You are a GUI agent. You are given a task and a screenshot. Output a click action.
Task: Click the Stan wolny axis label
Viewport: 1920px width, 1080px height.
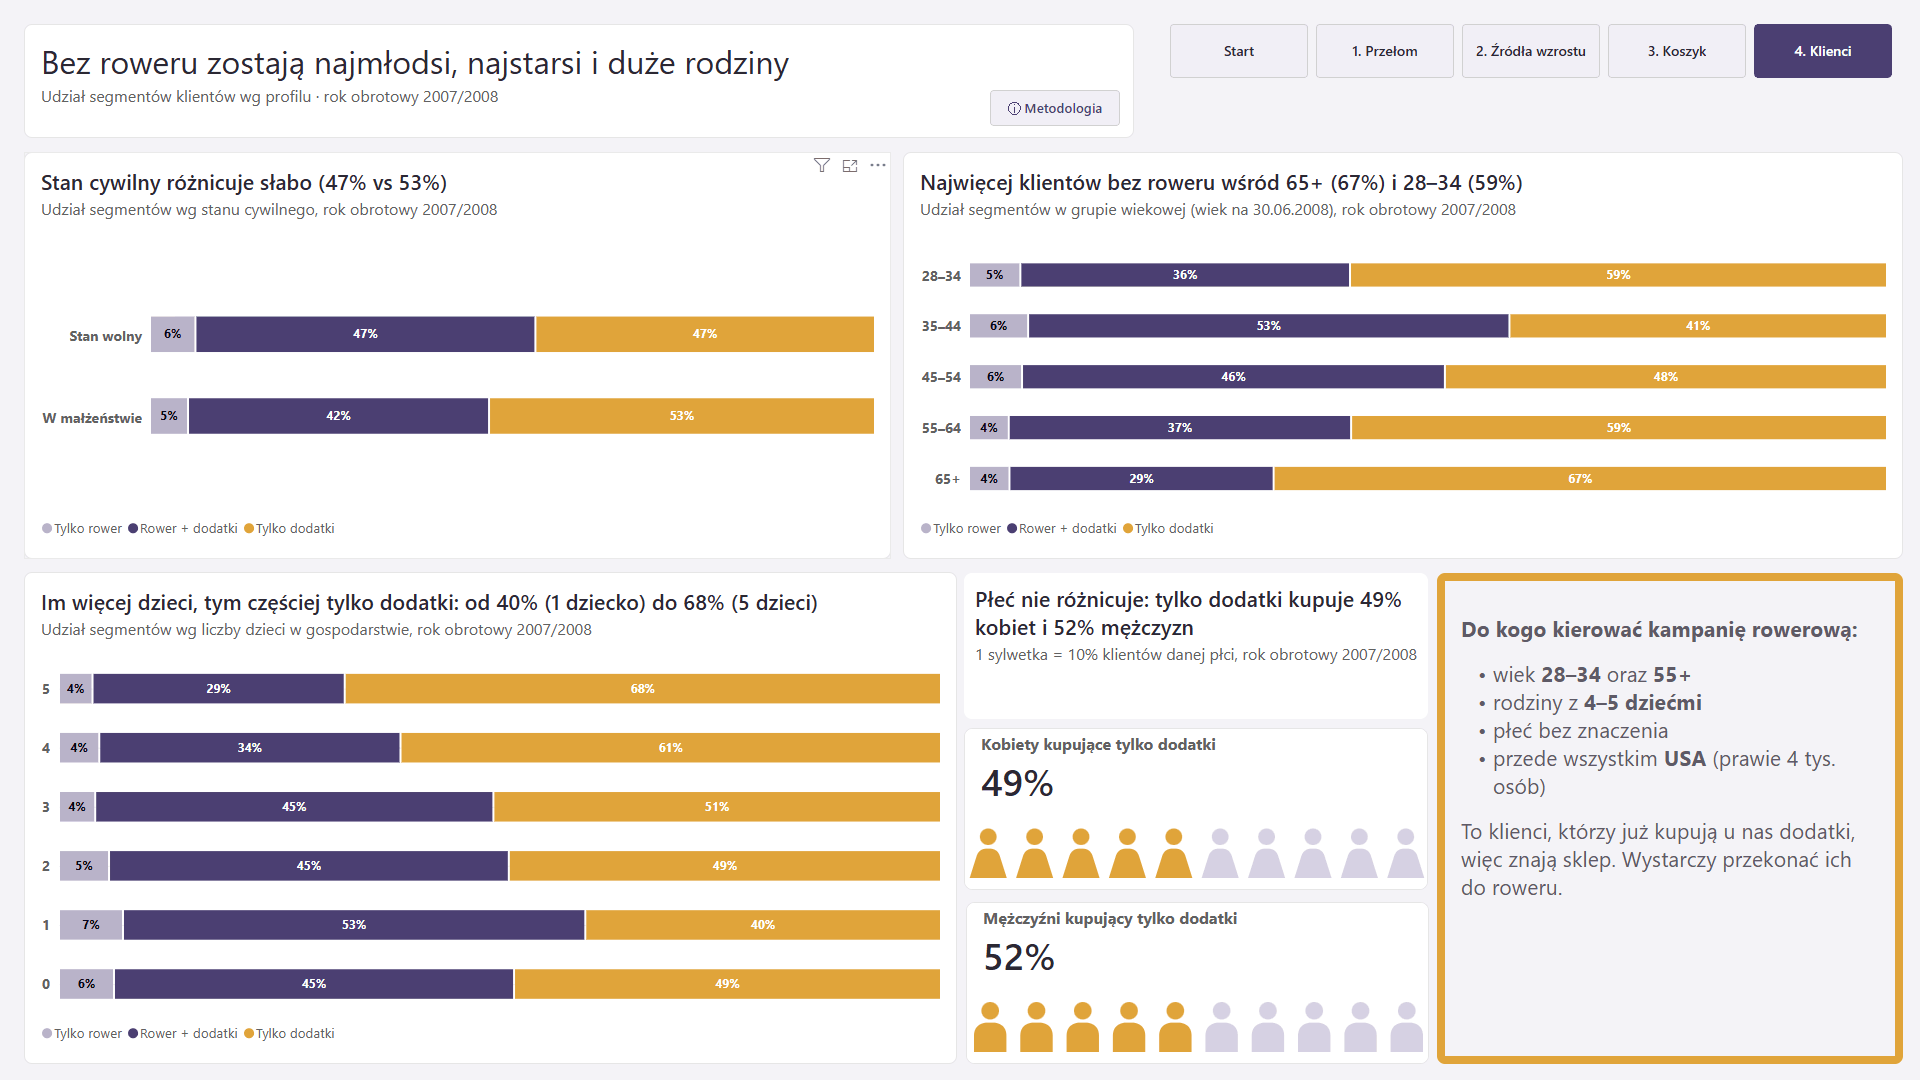point(105,336)
